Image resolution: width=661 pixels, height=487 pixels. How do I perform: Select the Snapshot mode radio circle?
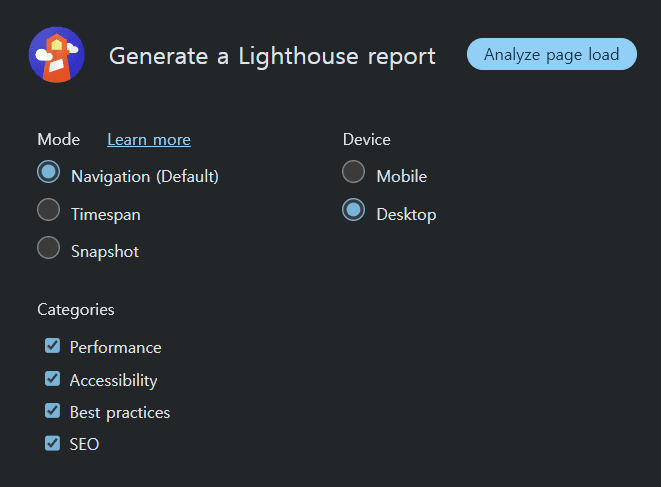tap(49, 248)
